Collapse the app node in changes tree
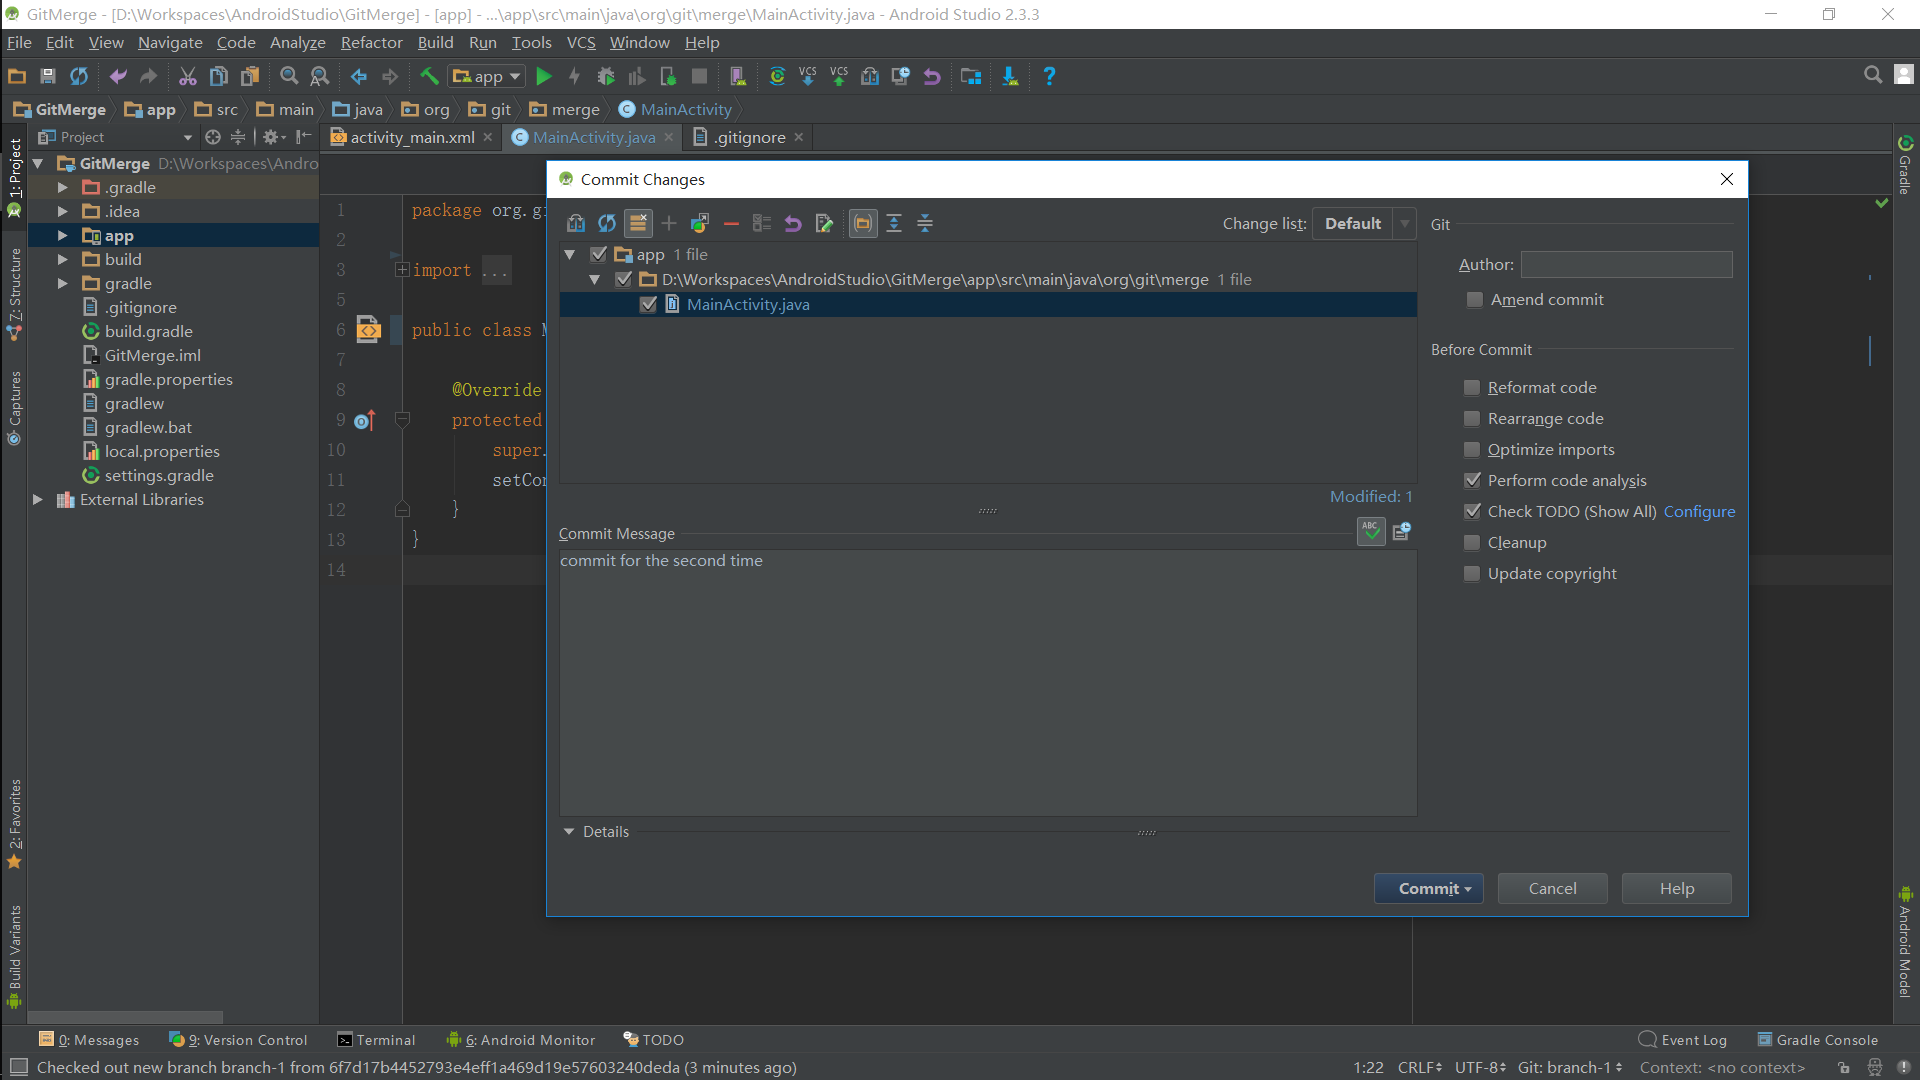1920x1080 pixels. (x=570, y=255)
